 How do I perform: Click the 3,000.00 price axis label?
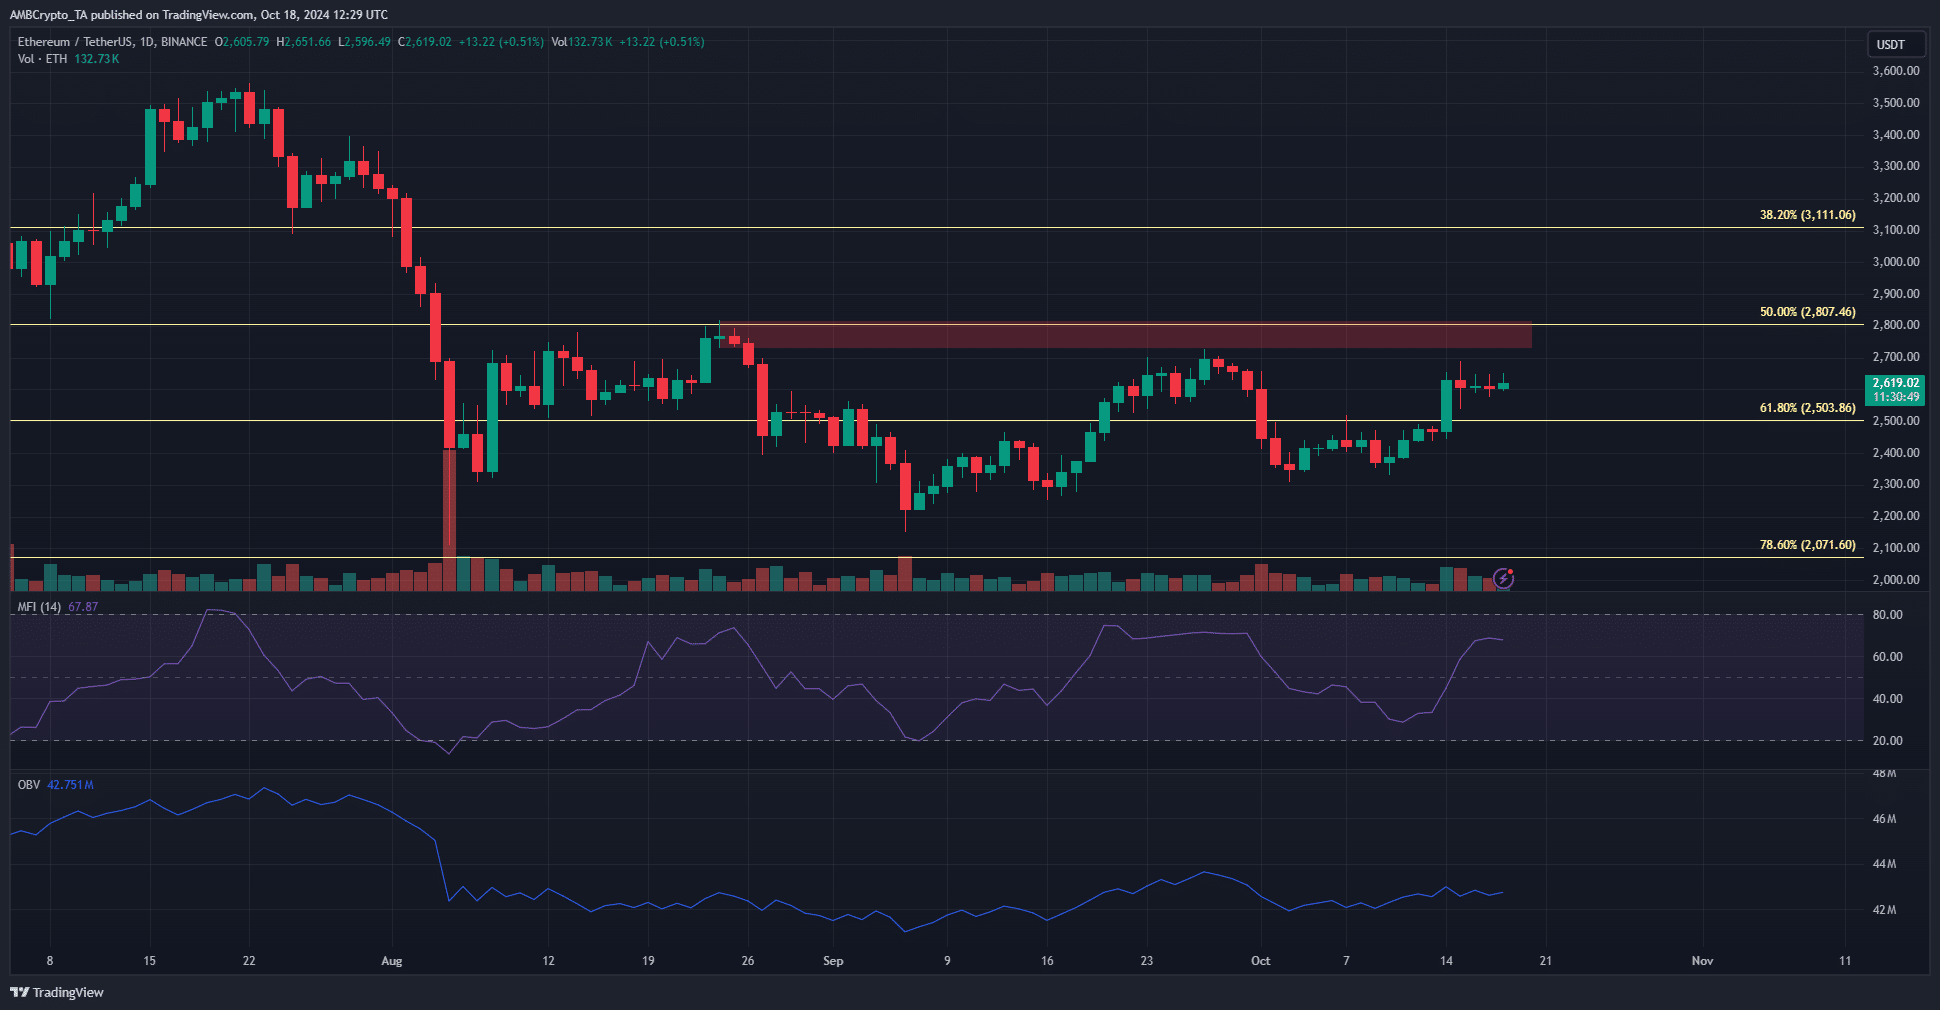[1896, 262]
